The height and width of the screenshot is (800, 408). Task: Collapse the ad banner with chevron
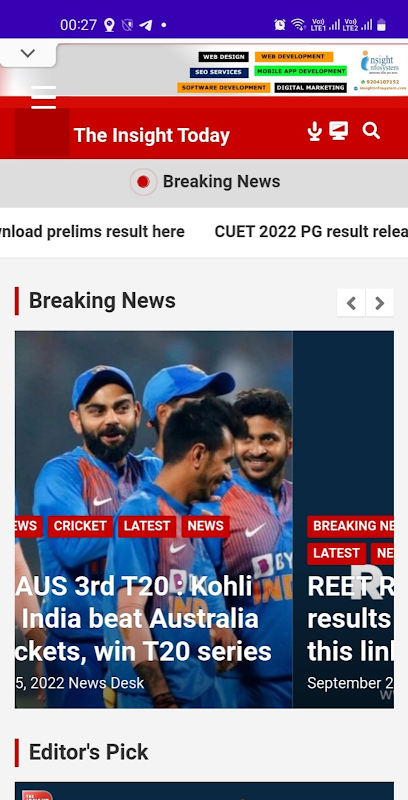(x=28, y=53)
